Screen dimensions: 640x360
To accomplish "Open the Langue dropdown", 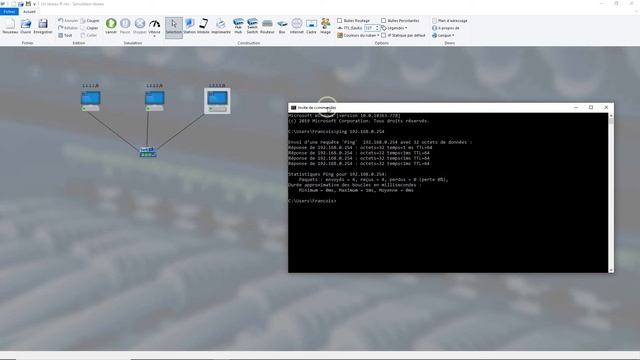I will tap(443, 36).
